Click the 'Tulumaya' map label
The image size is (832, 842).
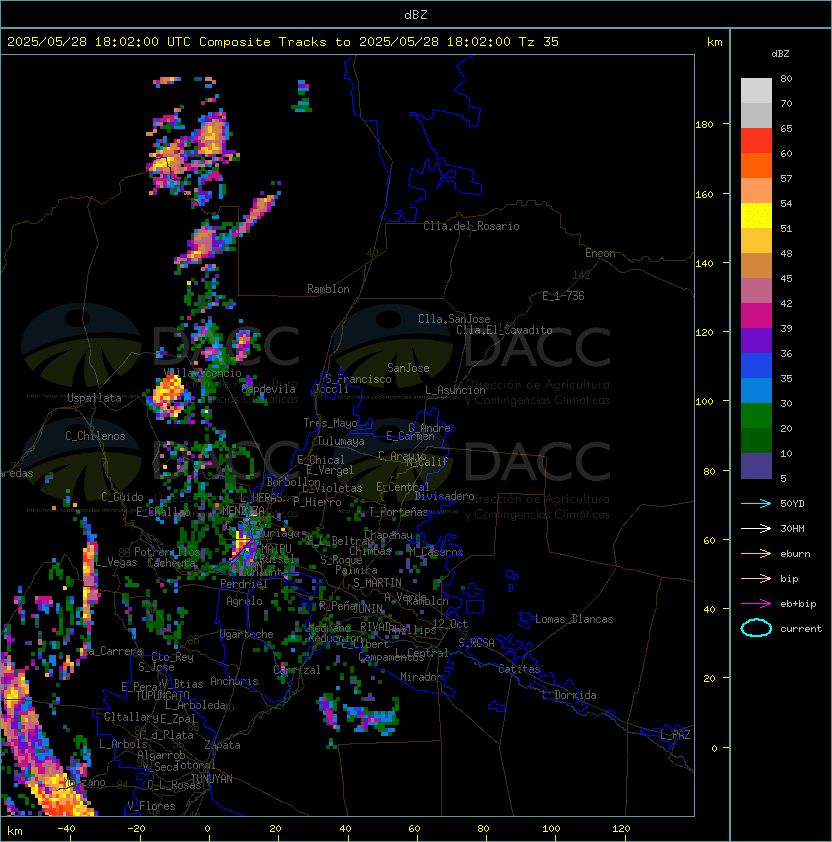click(341, 441)
